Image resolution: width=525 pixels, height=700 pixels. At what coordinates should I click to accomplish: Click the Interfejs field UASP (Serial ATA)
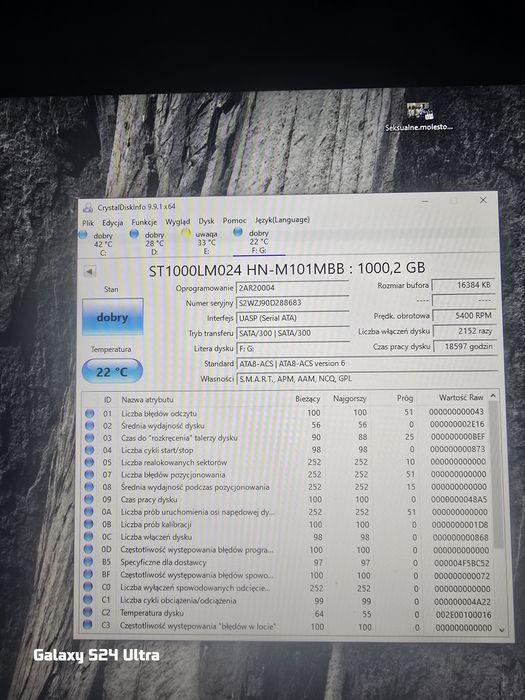(292, 318)
